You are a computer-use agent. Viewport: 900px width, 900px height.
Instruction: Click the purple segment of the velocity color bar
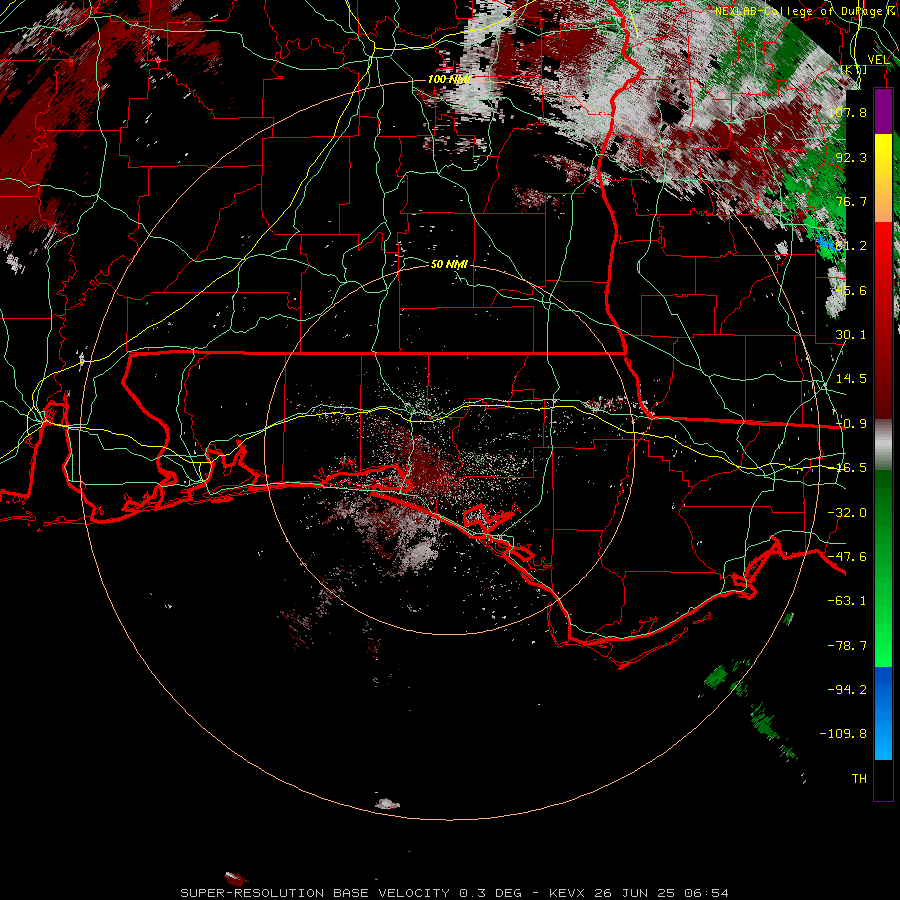pyautogui.click(x=883, y=111)
